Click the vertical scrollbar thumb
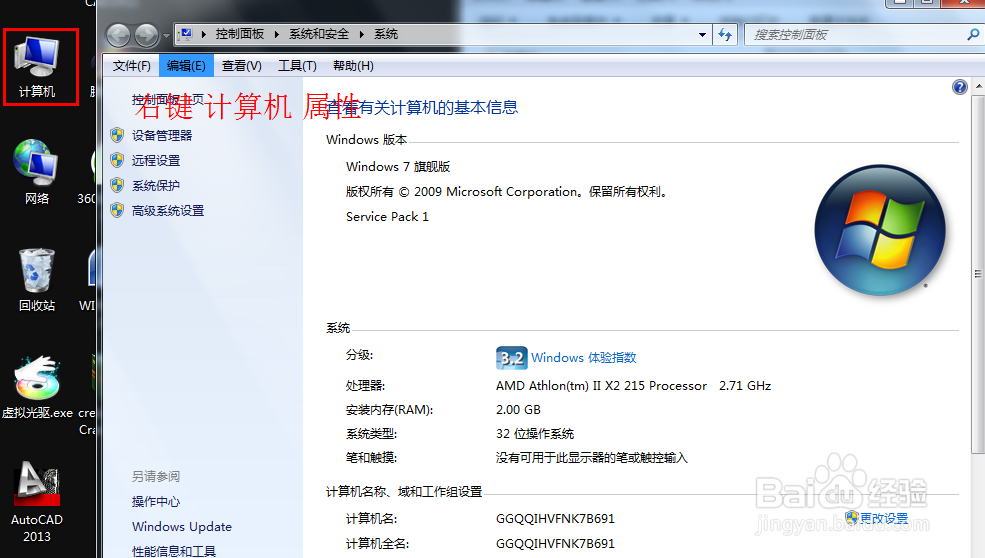 point(978,274)
